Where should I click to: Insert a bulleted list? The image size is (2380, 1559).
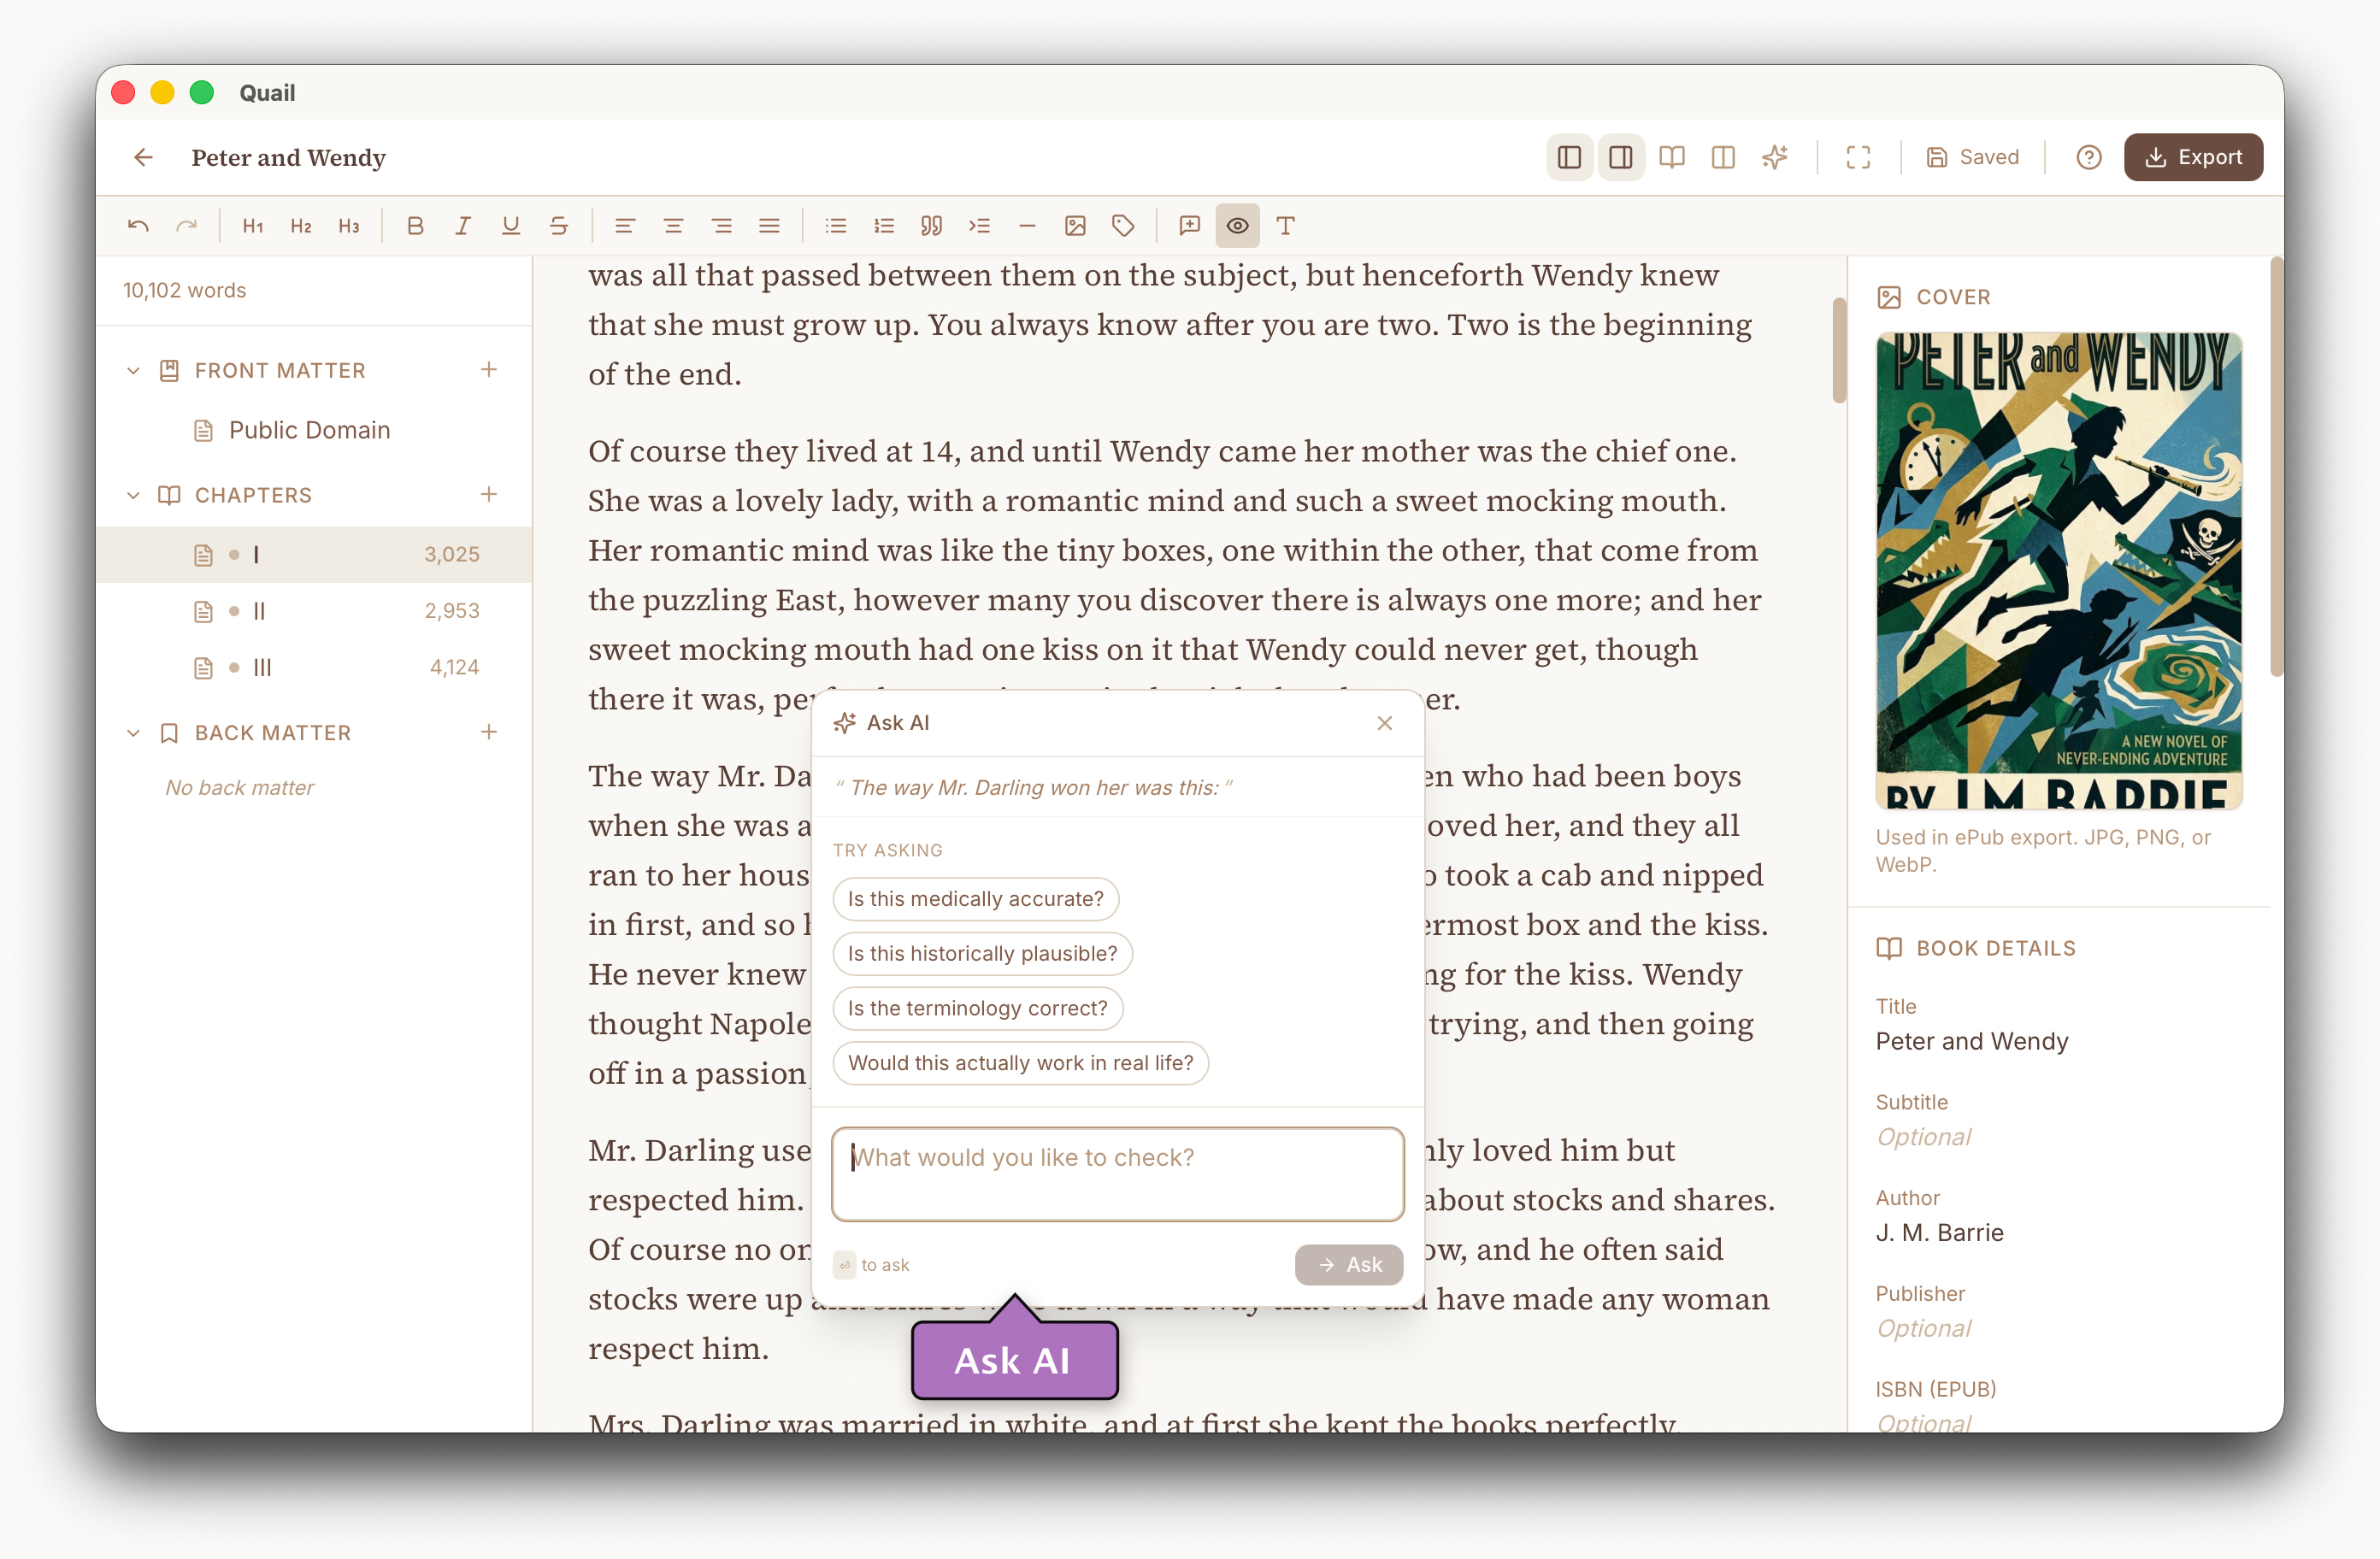pyautogui.click(x=836, y=226)
